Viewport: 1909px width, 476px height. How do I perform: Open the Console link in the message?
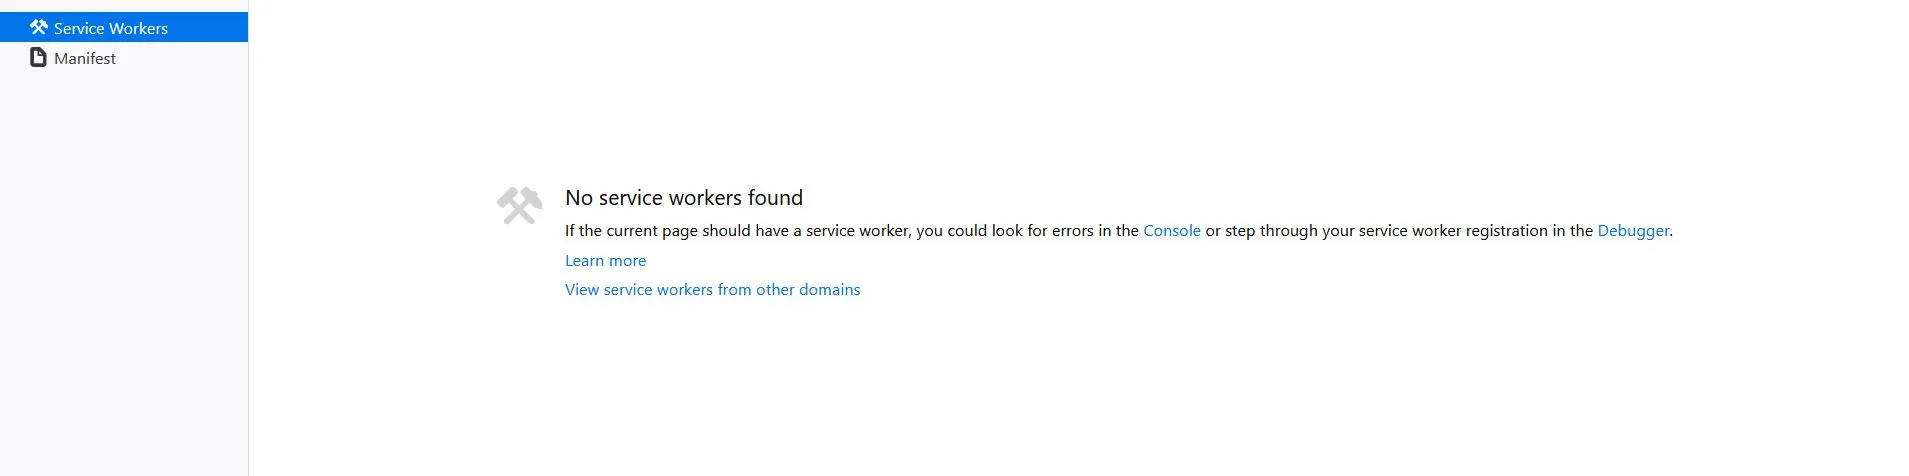(x=1172, y=230)
